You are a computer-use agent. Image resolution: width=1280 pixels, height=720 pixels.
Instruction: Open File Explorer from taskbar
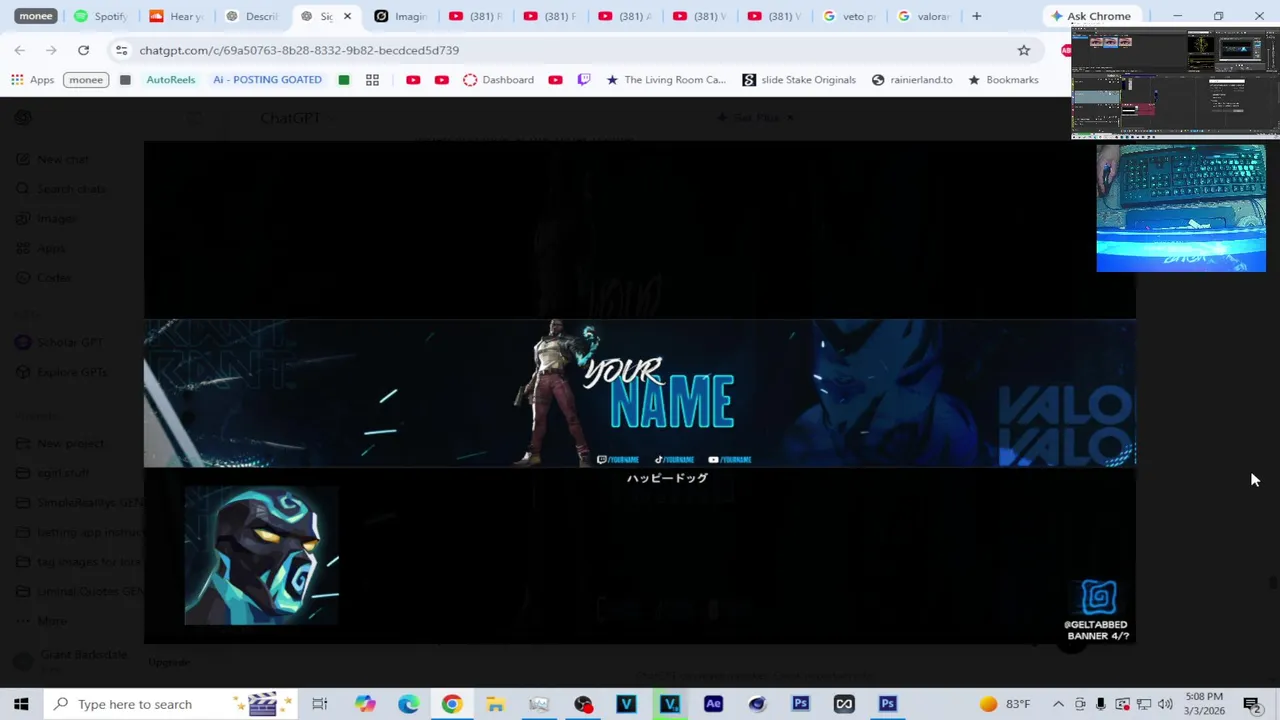pyautogui.click(x=496, y=704)
